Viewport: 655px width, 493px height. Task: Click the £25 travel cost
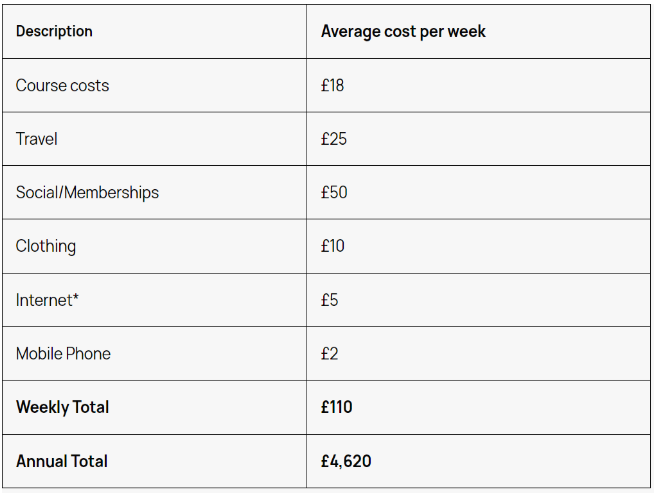[x=334, y=139]
